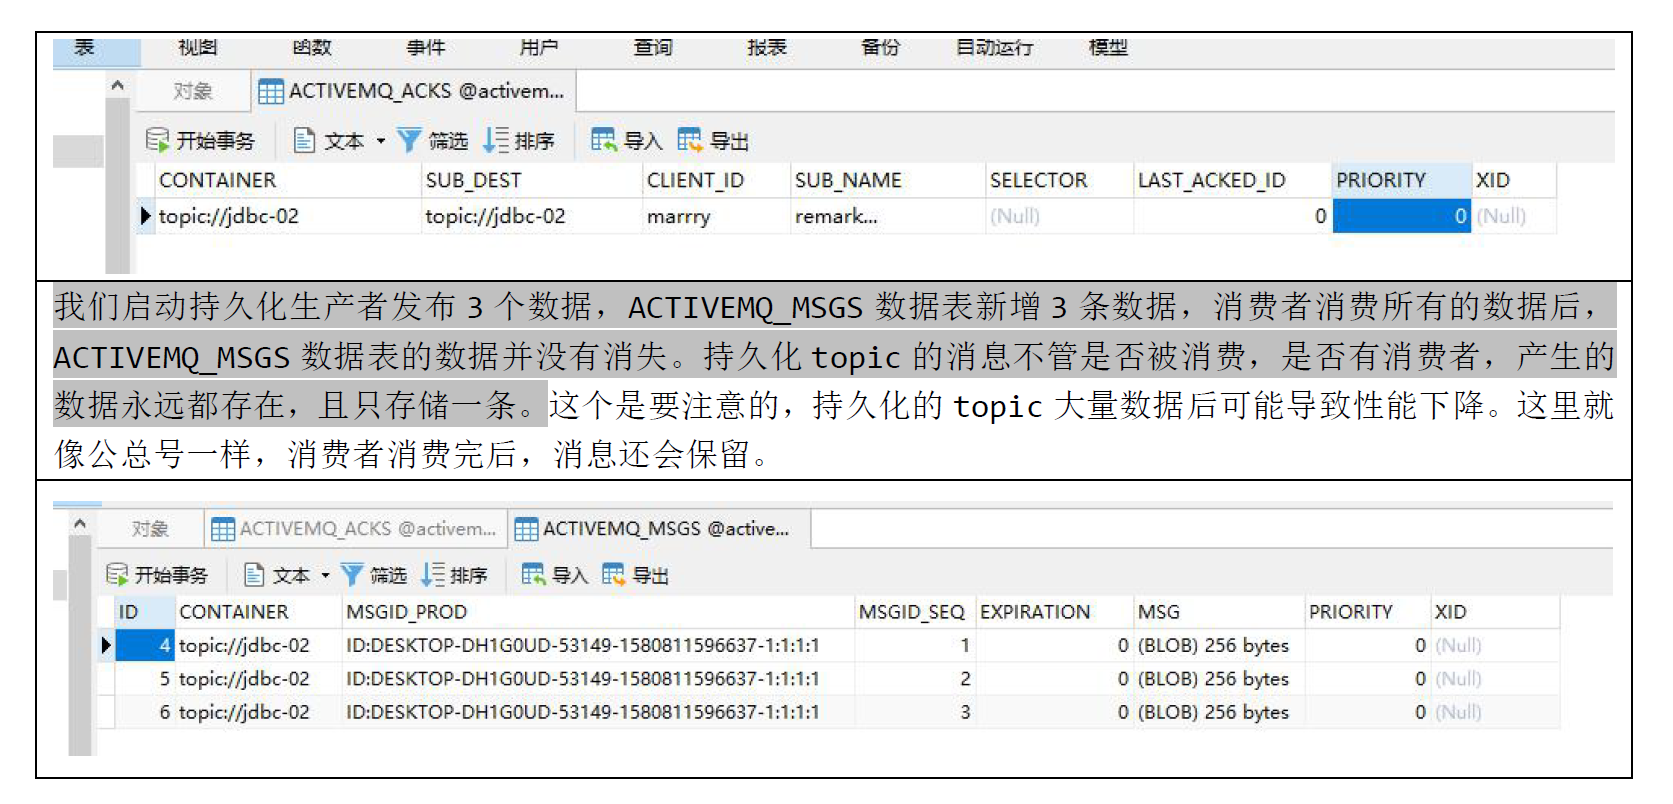Open the 备份 menu item

pyautogui.click(x=881, y=48)
